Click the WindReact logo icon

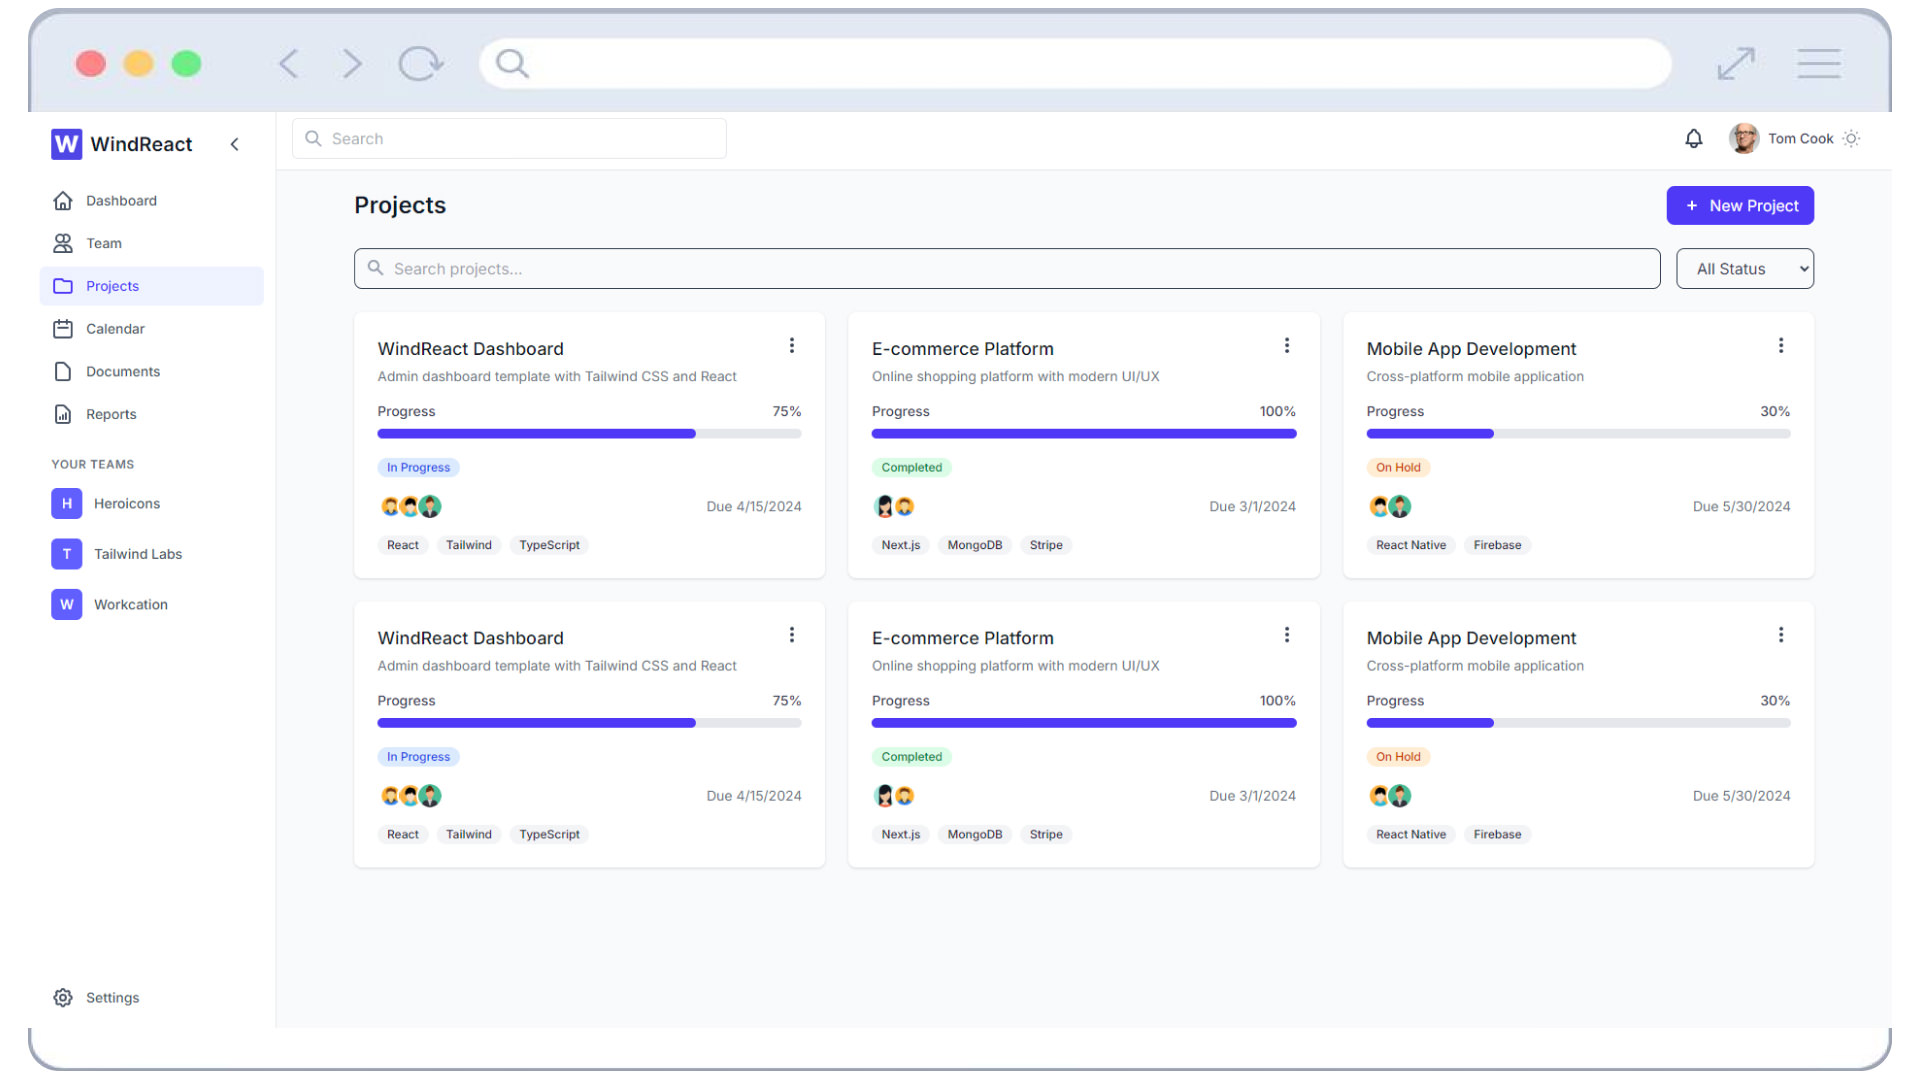(x=66, y=144)
